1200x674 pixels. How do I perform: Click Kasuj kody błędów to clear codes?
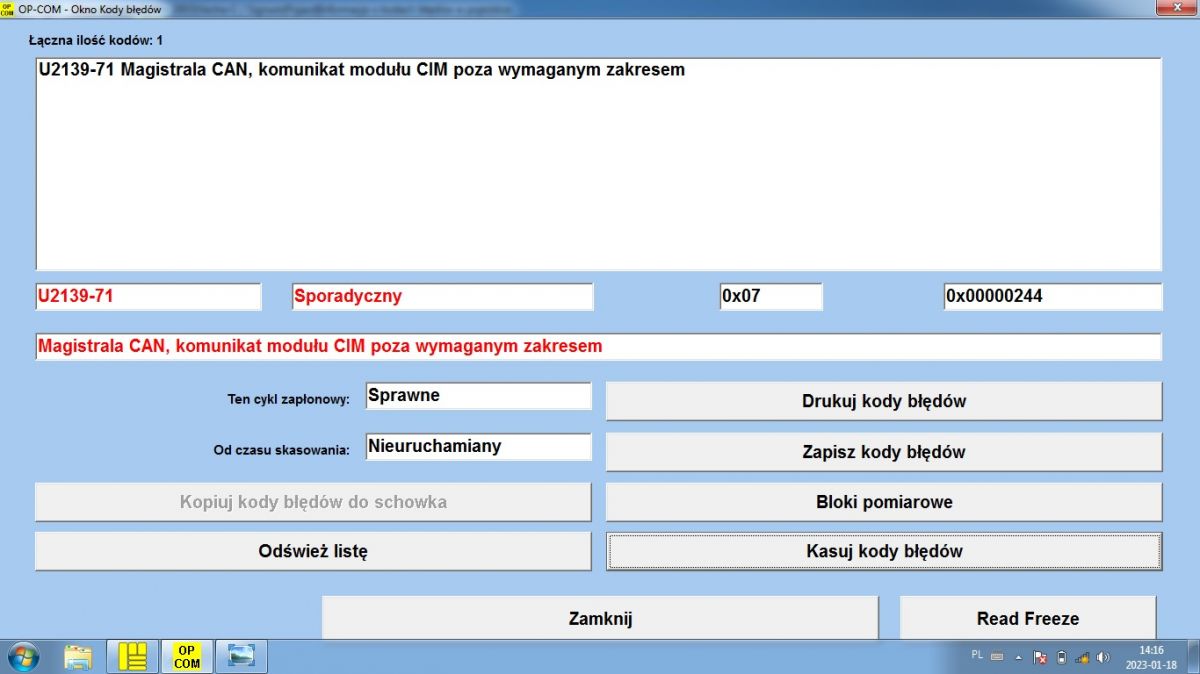point(884,551)
